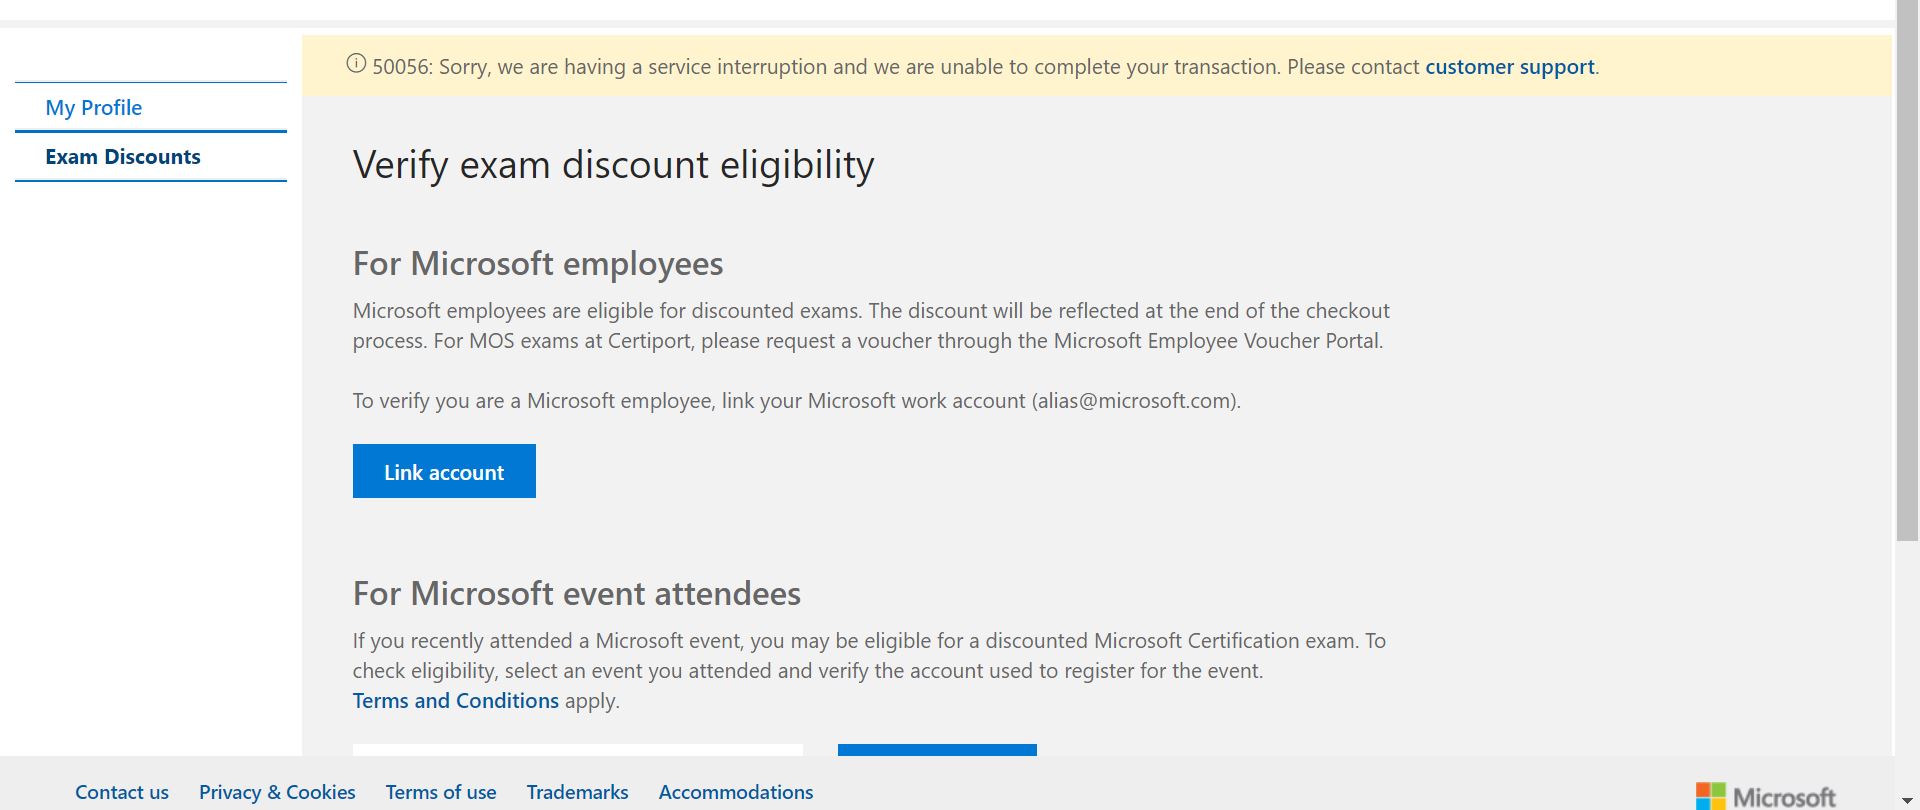Open the Privacy & Cookies footer link
The height and width of the screenshot is (810, 1920).
pos(277,792)
